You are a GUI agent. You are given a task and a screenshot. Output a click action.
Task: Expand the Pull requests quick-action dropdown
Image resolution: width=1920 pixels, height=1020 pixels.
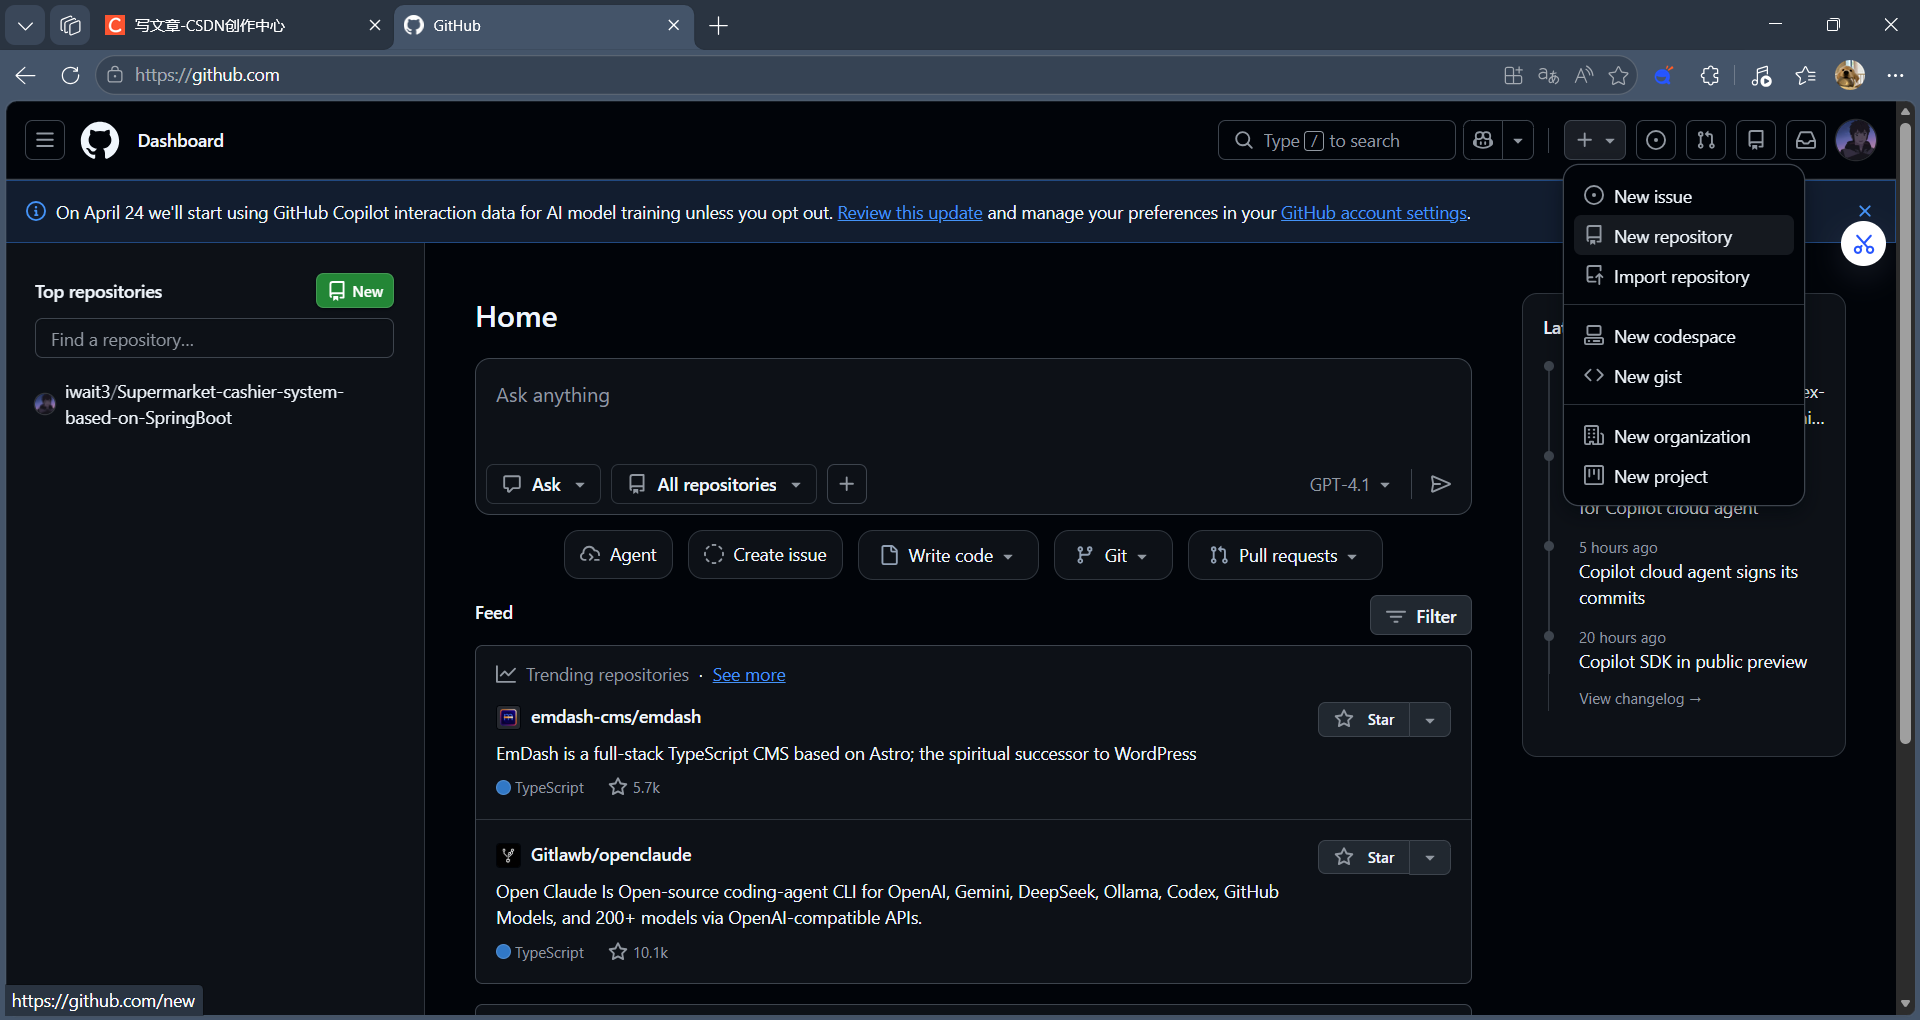(1285, 555)
